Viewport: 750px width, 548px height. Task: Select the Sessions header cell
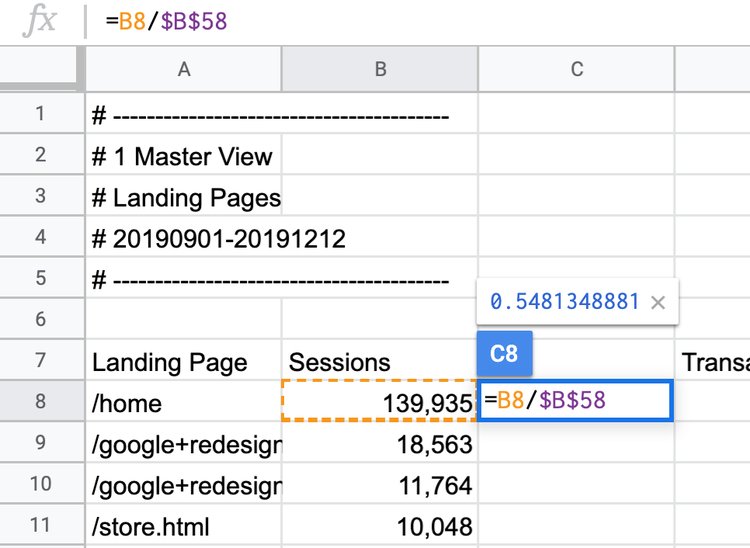pyautogui.click(x=380, y=360)
